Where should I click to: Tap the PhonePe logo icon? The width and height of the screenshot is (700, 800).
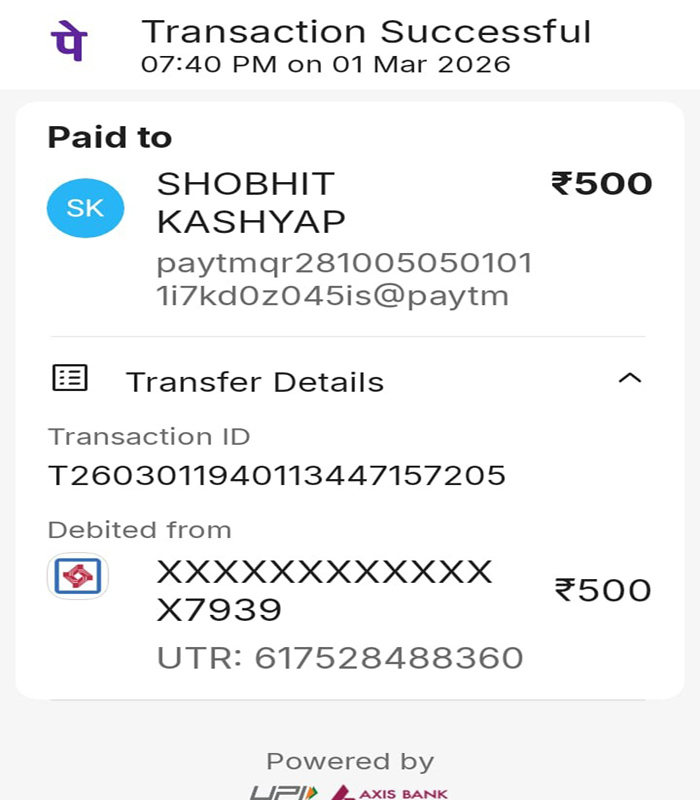pyautogui.click(x=69, y=41)
